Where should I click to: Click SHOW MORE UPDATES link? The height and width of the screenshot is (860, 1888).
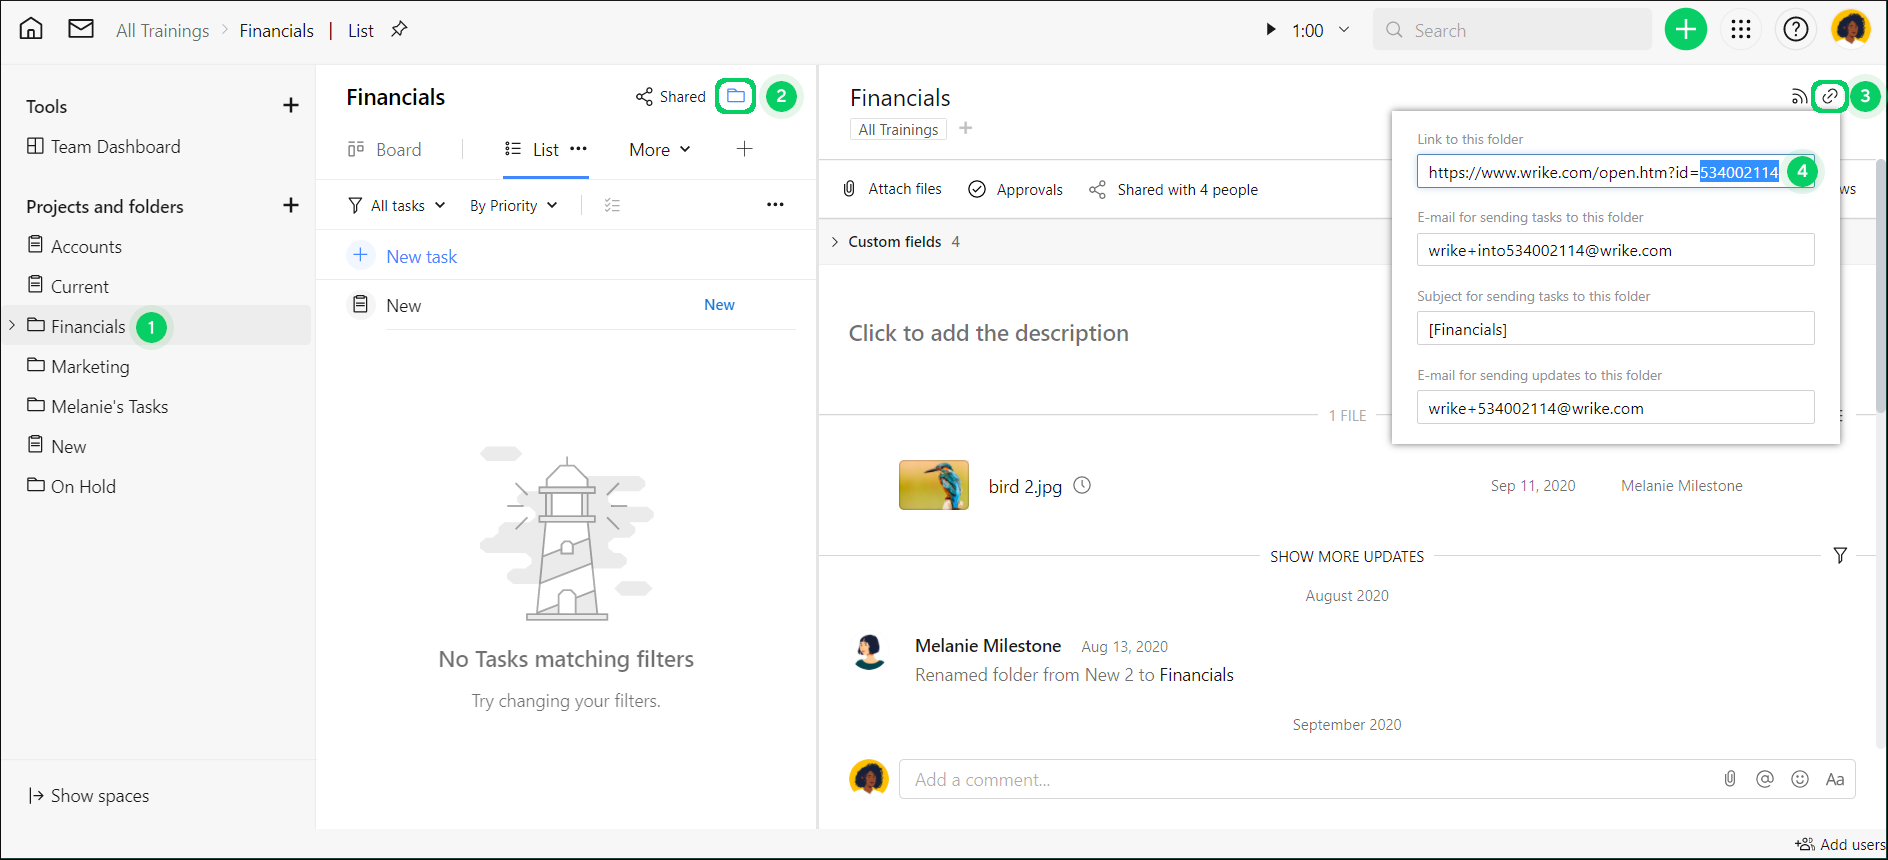coord(1346,556)
